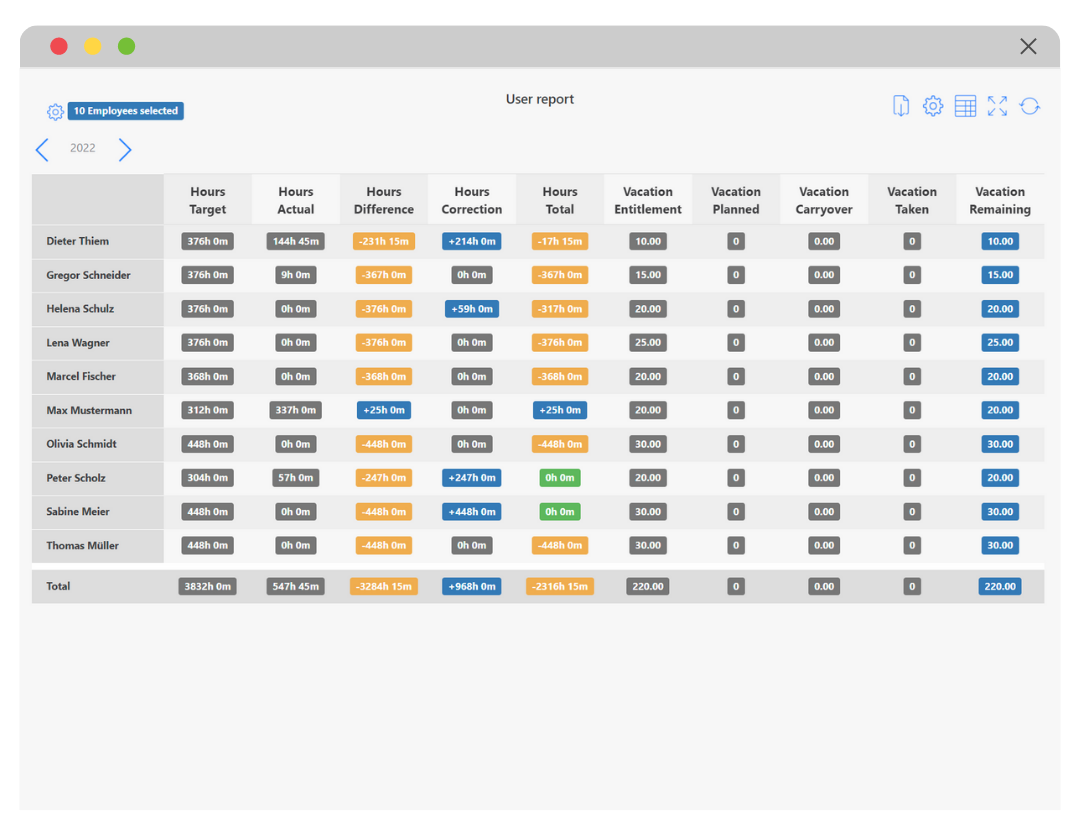Click the 2022 year label
This screenshot has width=1080, height=834.
[83, 148]
